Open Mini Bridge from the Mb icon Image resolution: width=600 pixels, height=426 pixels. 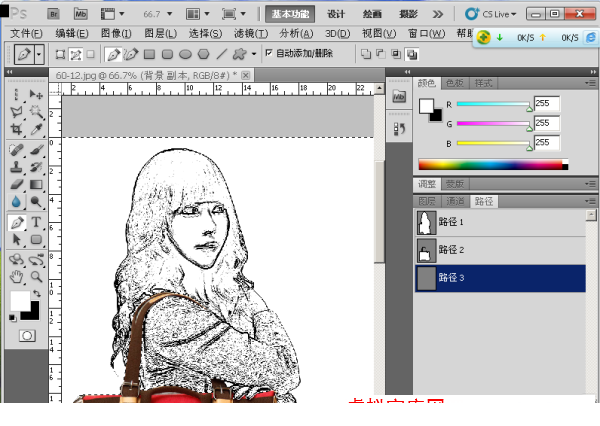(80, 14)
